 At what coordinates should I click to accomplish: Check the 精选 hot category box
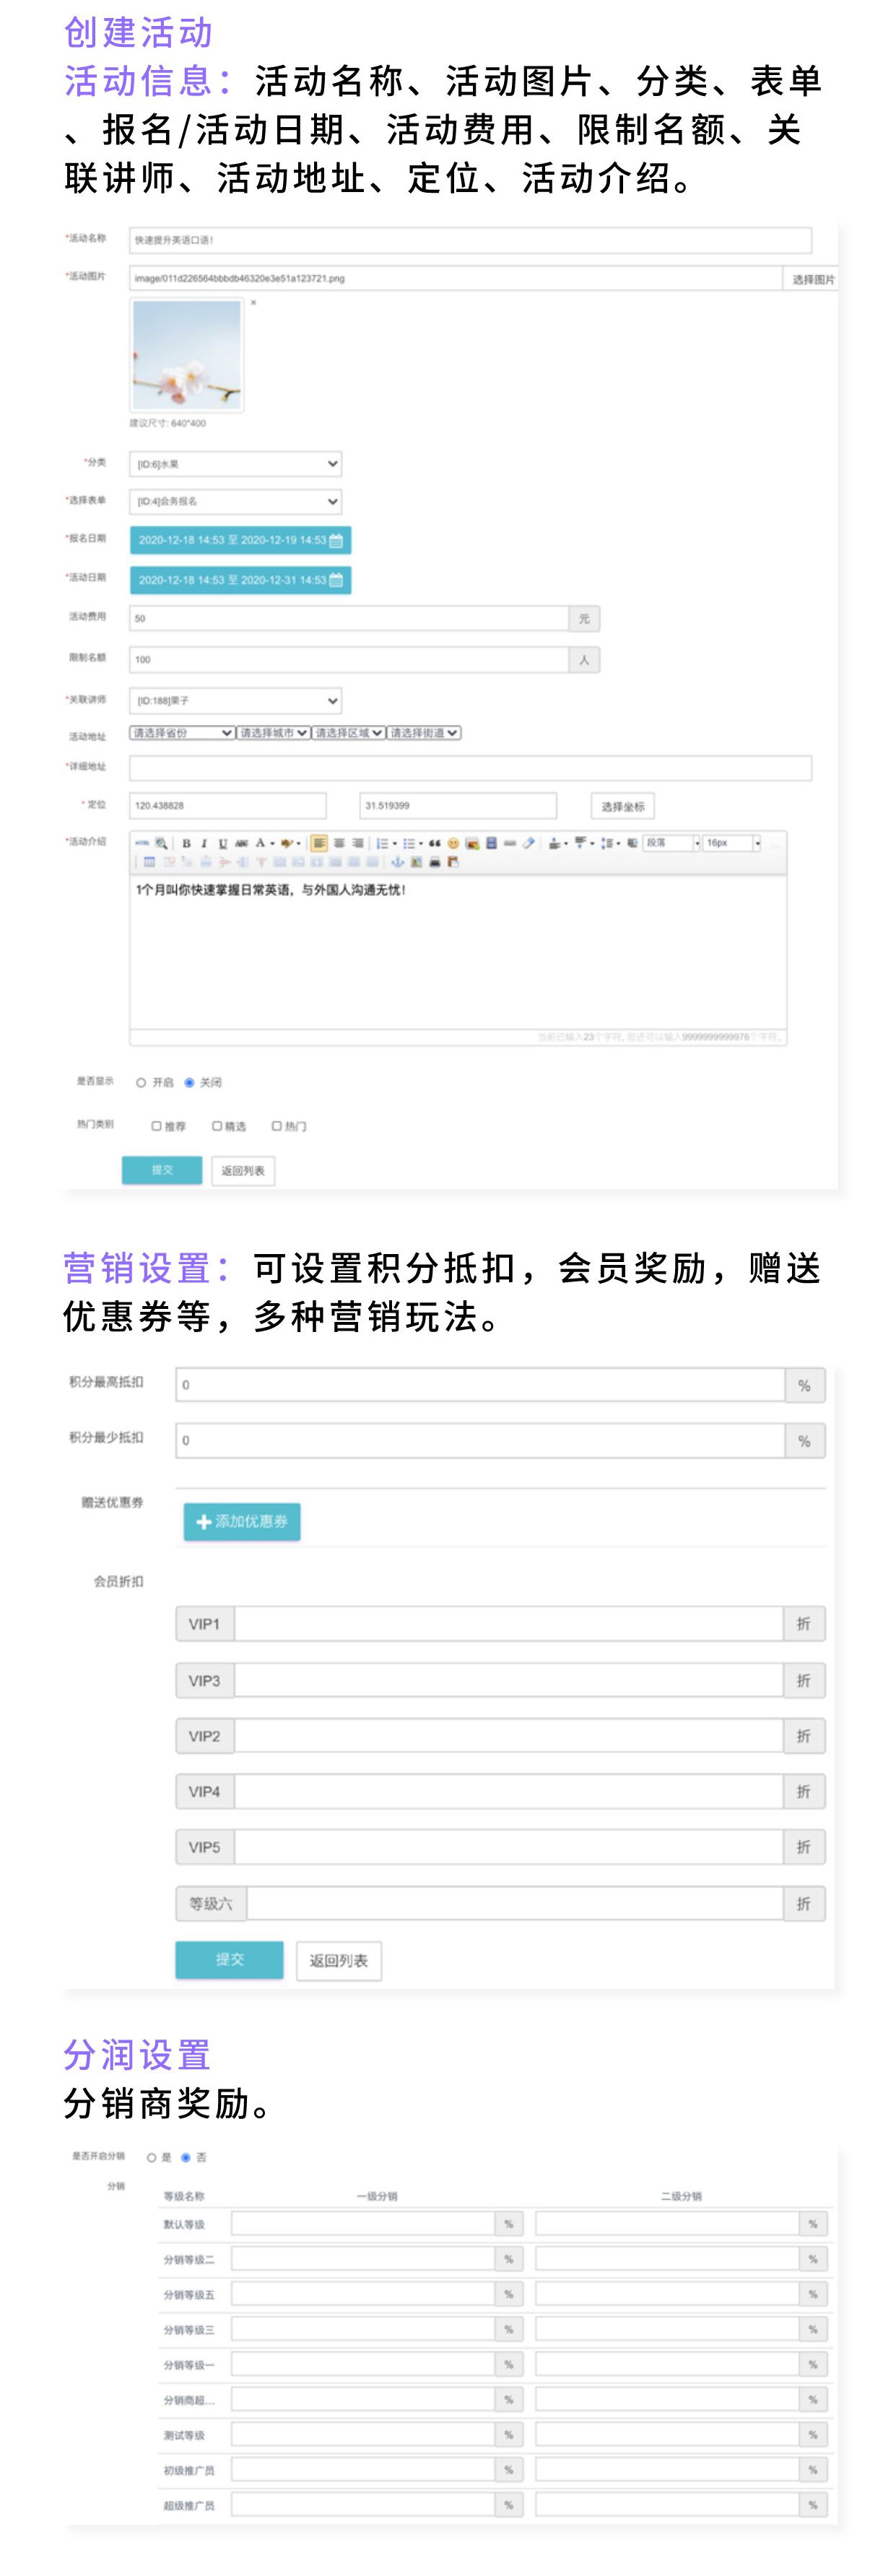click(x=217, y=1126)
